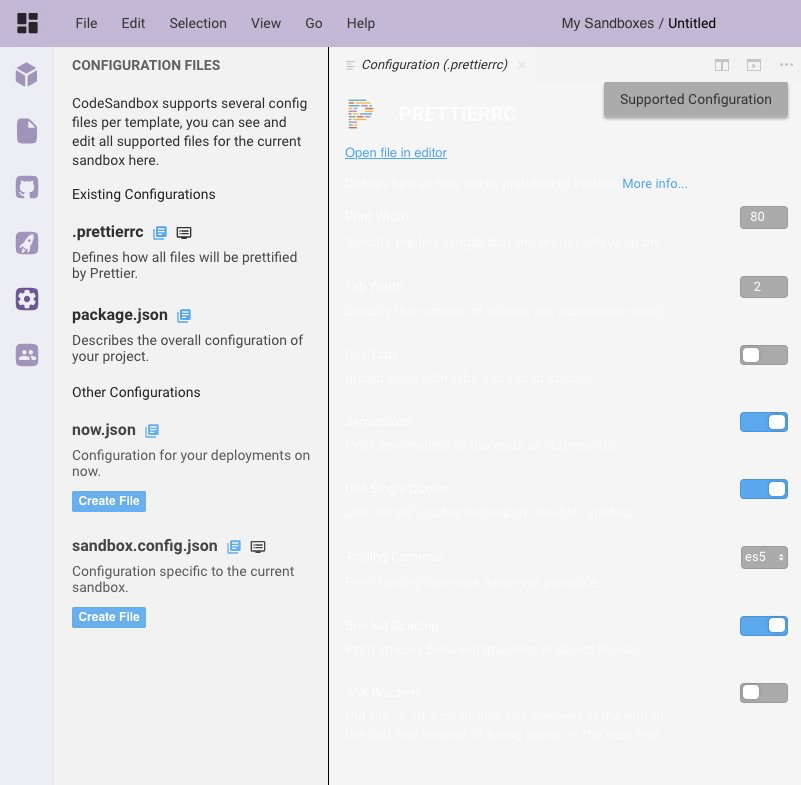
Task: Select the Configuration (.prettierrc) tab
Action: tap(434, 64)
